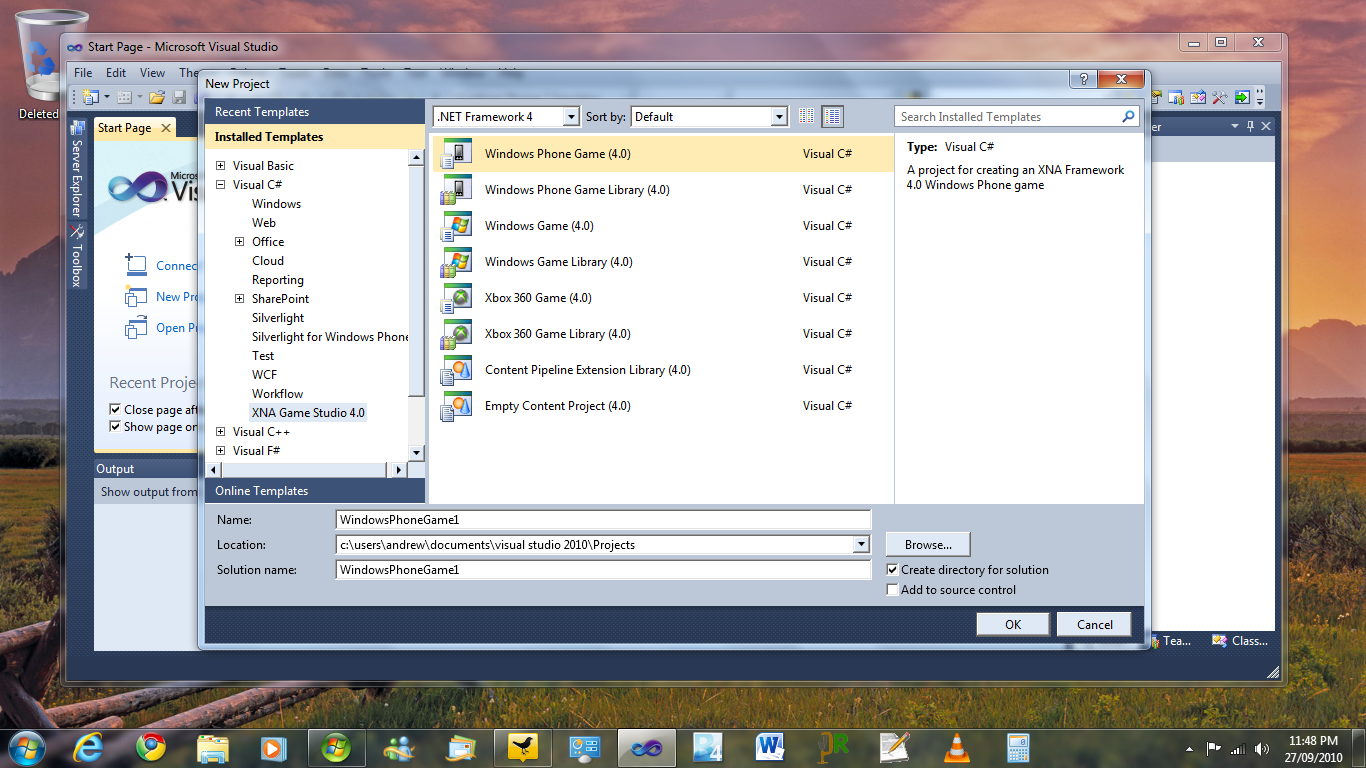Expand the Office tree node
The width and height of the screenshot is (1366, 768).
coord(240,242)
